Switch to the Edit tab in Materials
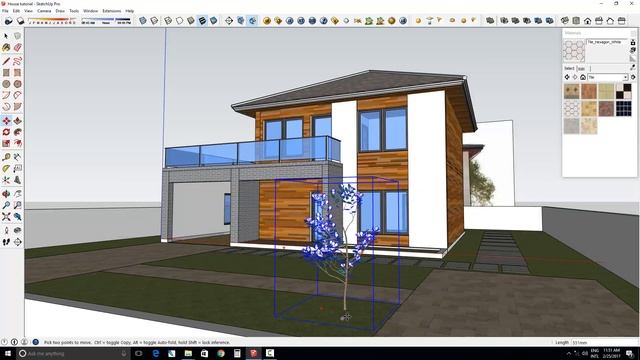The width and height of the screenshot is (640, 360). tap(582, 69)
